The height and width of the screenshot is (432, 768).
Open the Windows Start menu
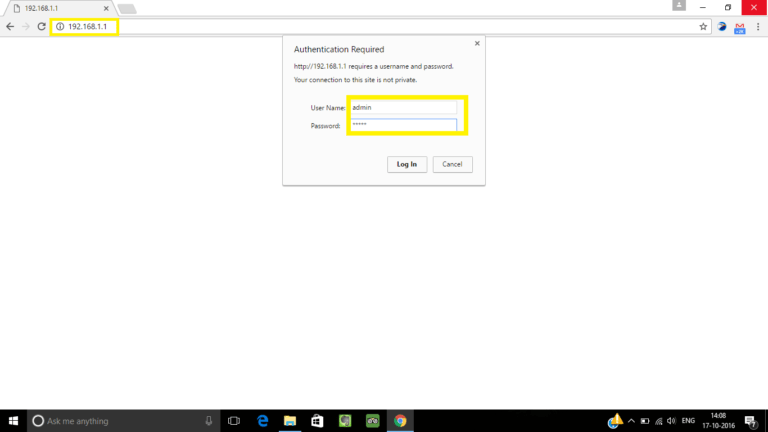pos(13,421)
